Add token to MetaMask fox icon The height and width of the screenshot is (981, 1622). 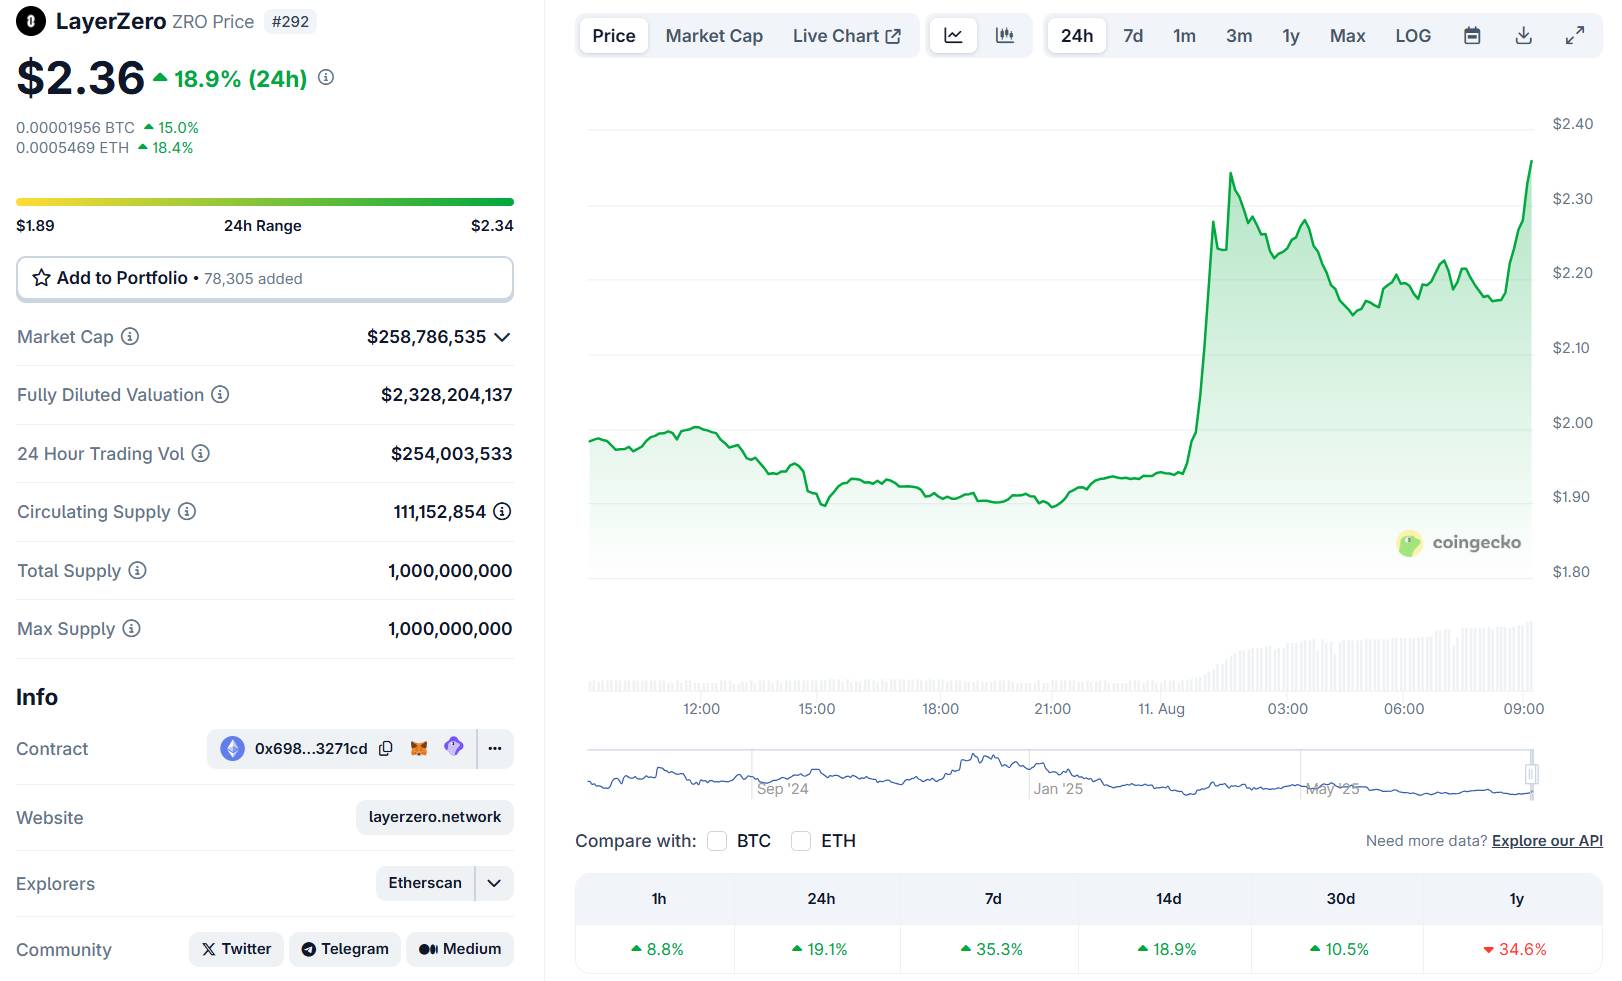[x=419, y=748]
